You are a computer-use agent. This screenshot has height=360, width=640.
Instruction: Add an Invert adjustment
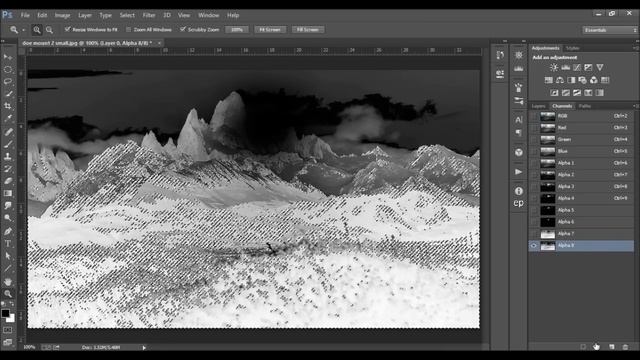point(554,93)
